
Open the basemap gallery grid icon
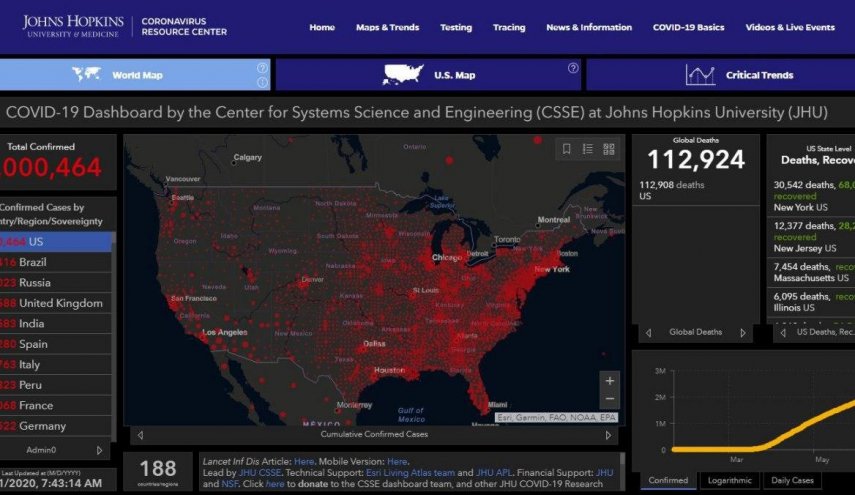609,149
